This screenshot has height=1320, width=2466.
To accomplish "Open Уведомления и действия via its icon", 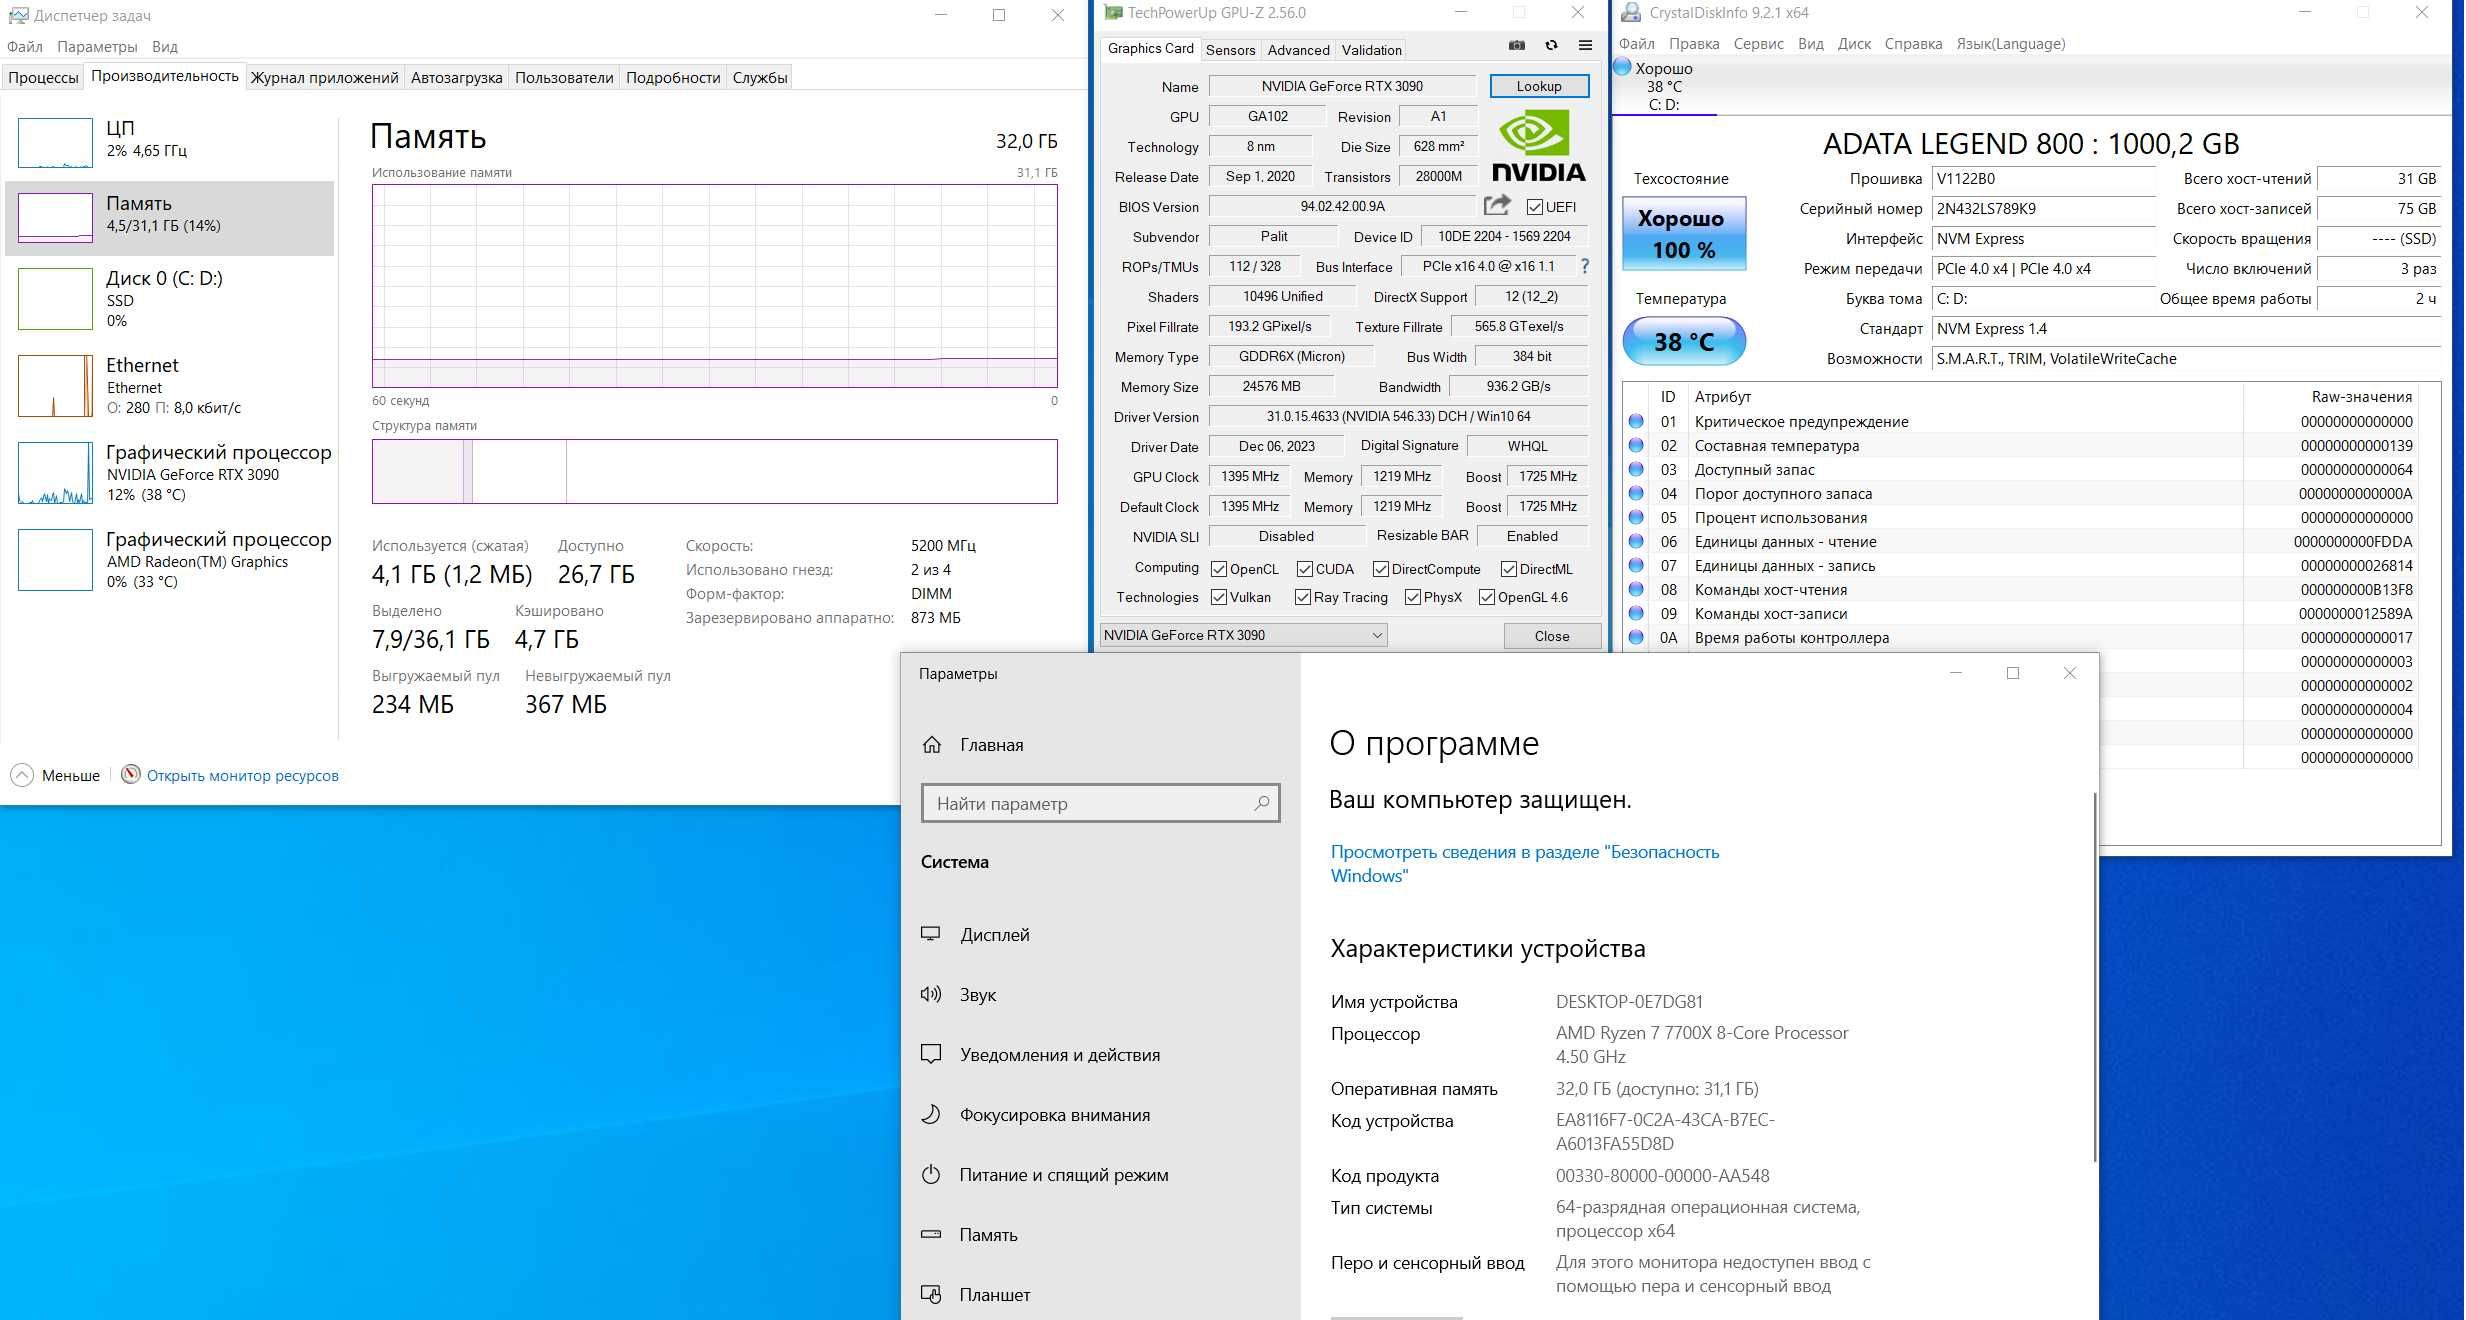I will click(931, 1054).
